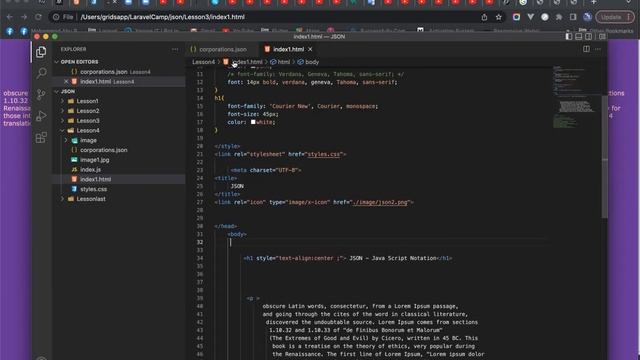Click the editor vertical scrollbar thumb
640x360 pixels.
tap(604, 156)
